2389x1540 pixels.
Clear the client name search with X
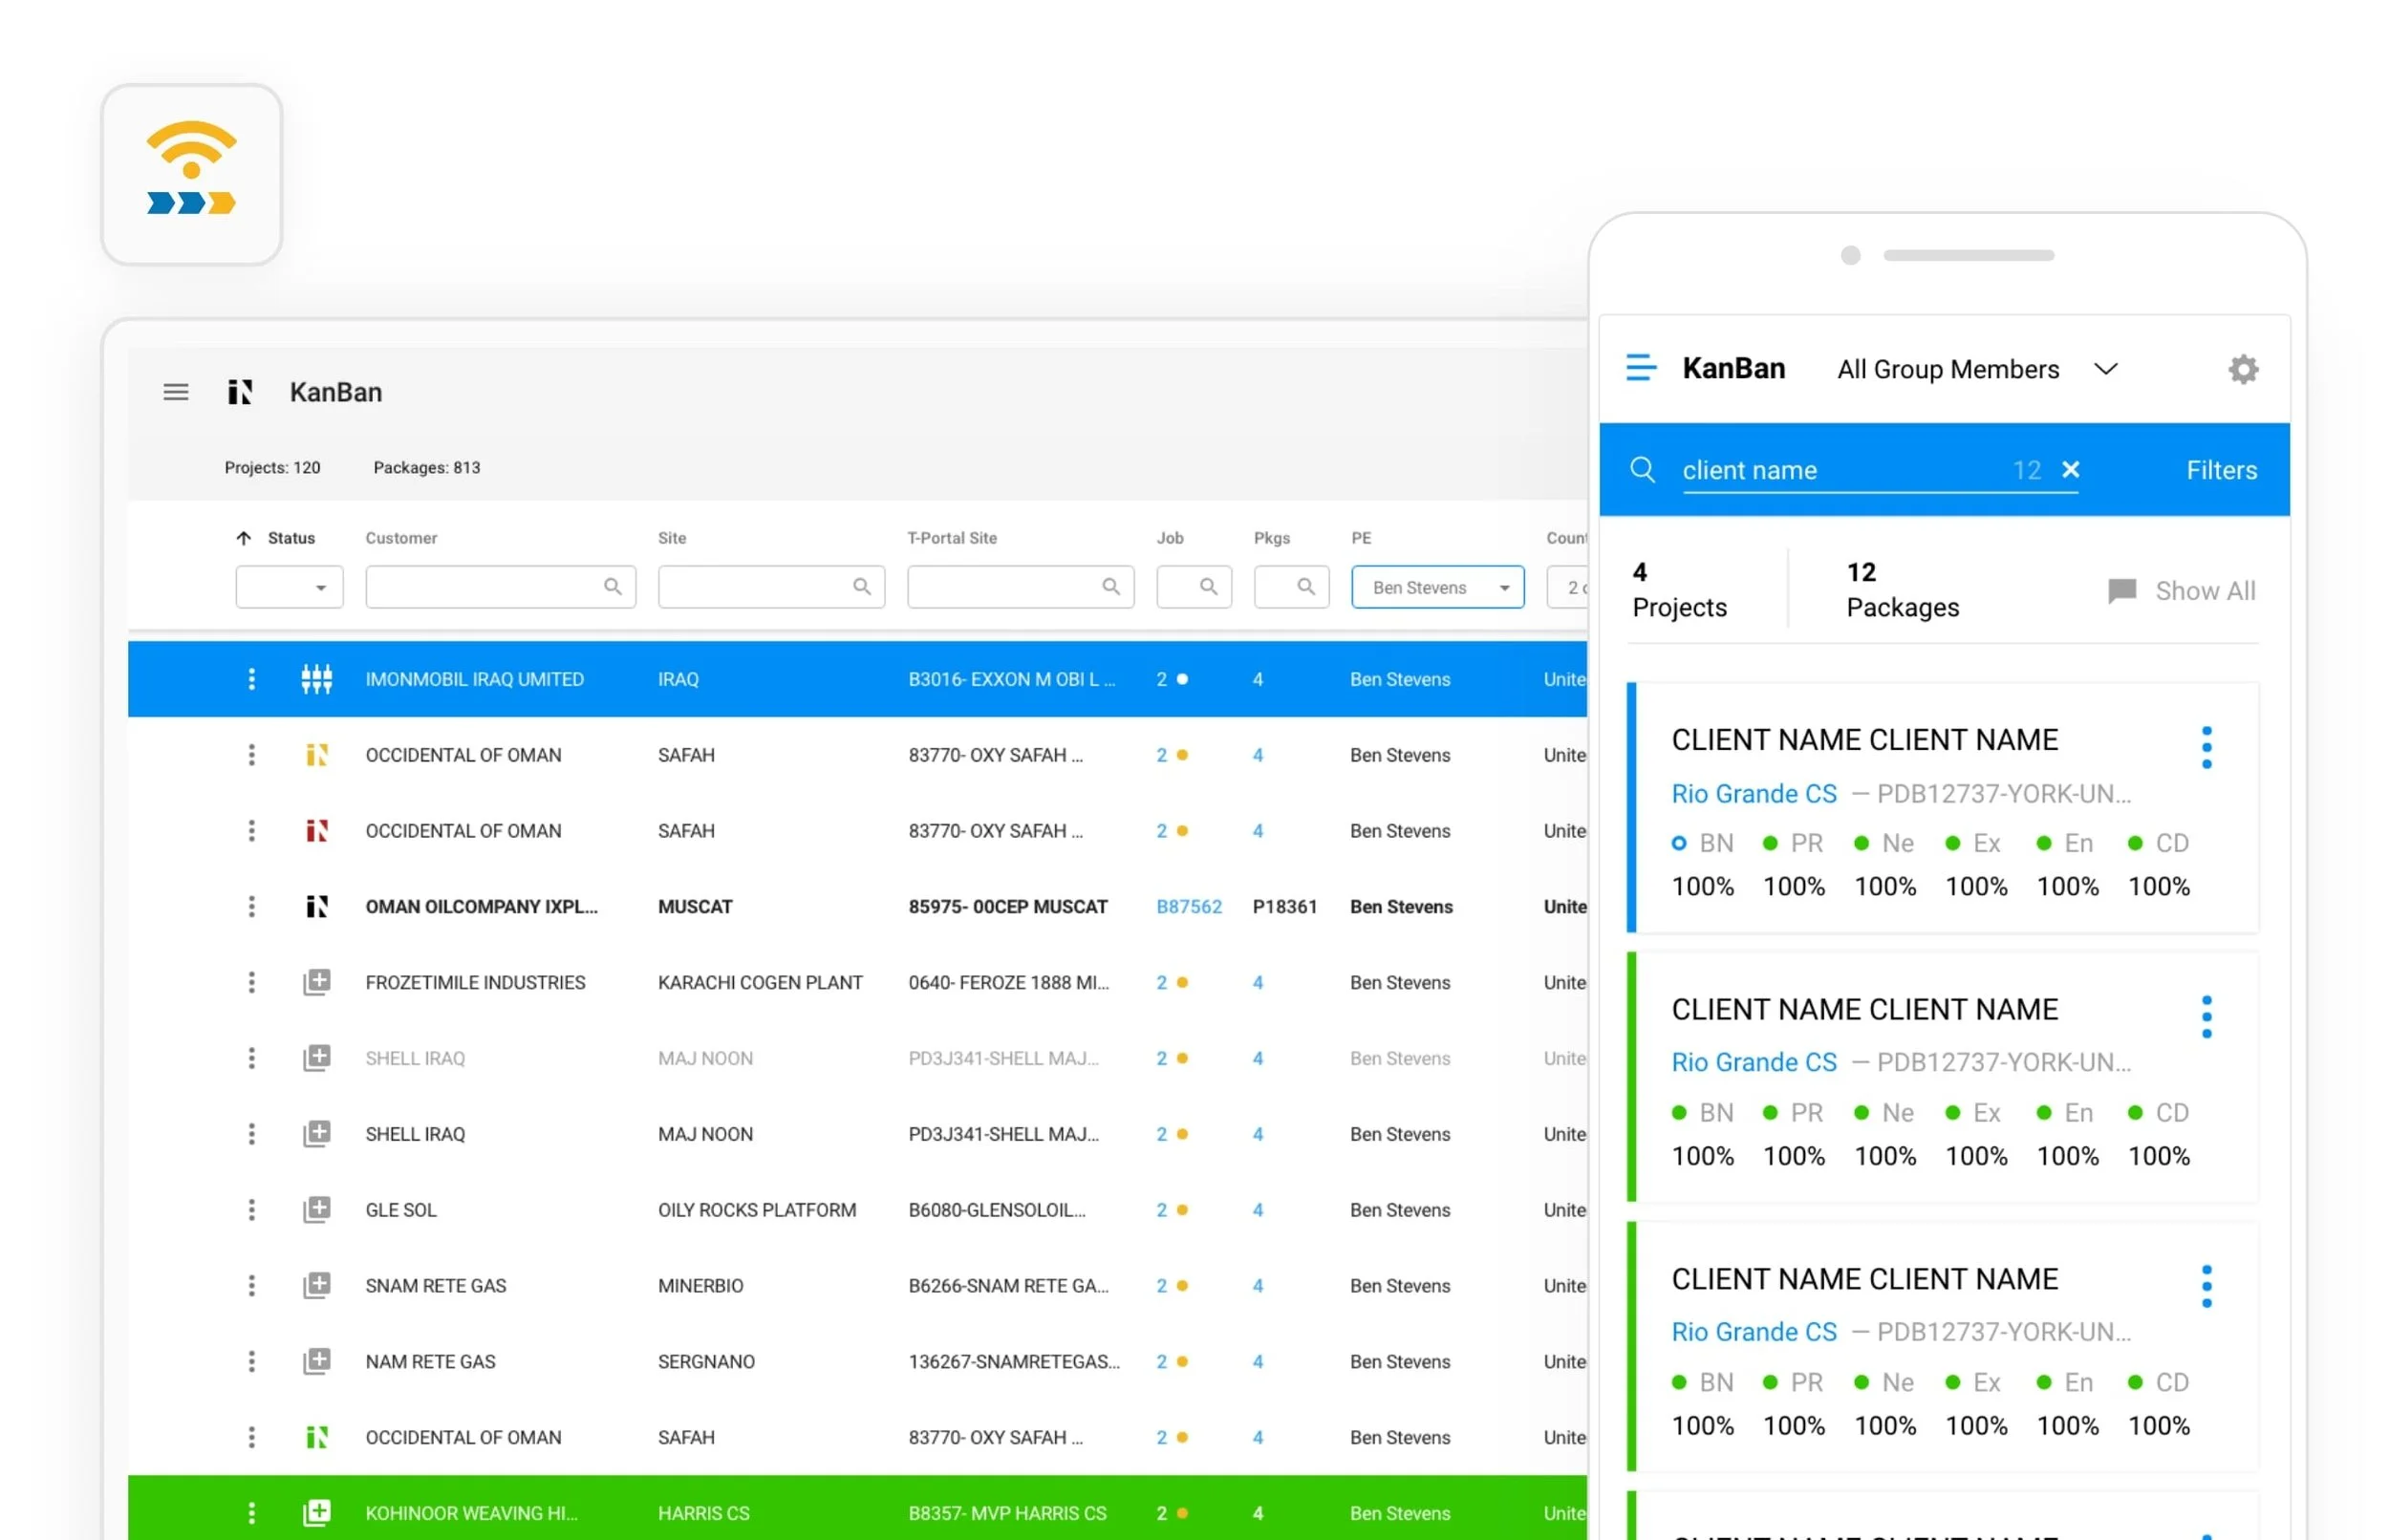pyautogui.click(x=2070, y=469)
